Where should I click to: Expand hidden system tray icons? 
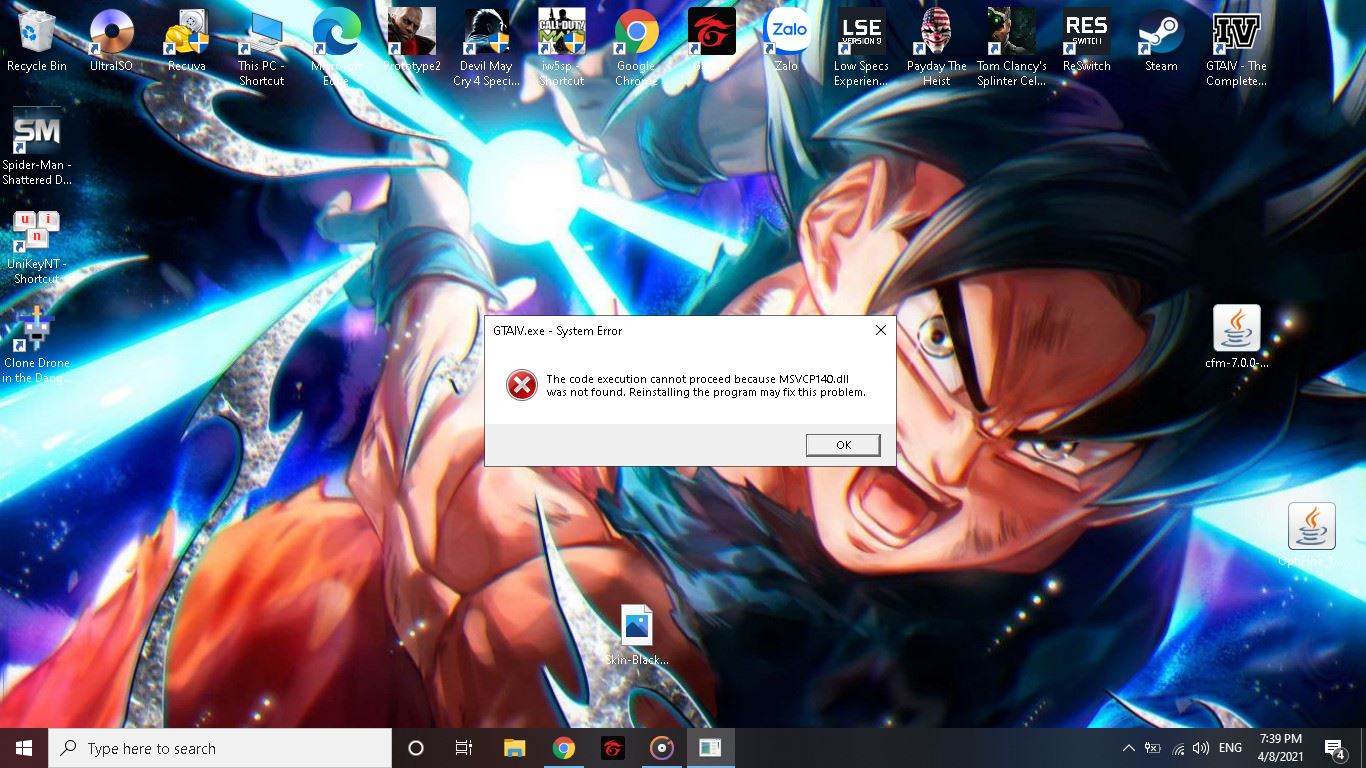1128,747
